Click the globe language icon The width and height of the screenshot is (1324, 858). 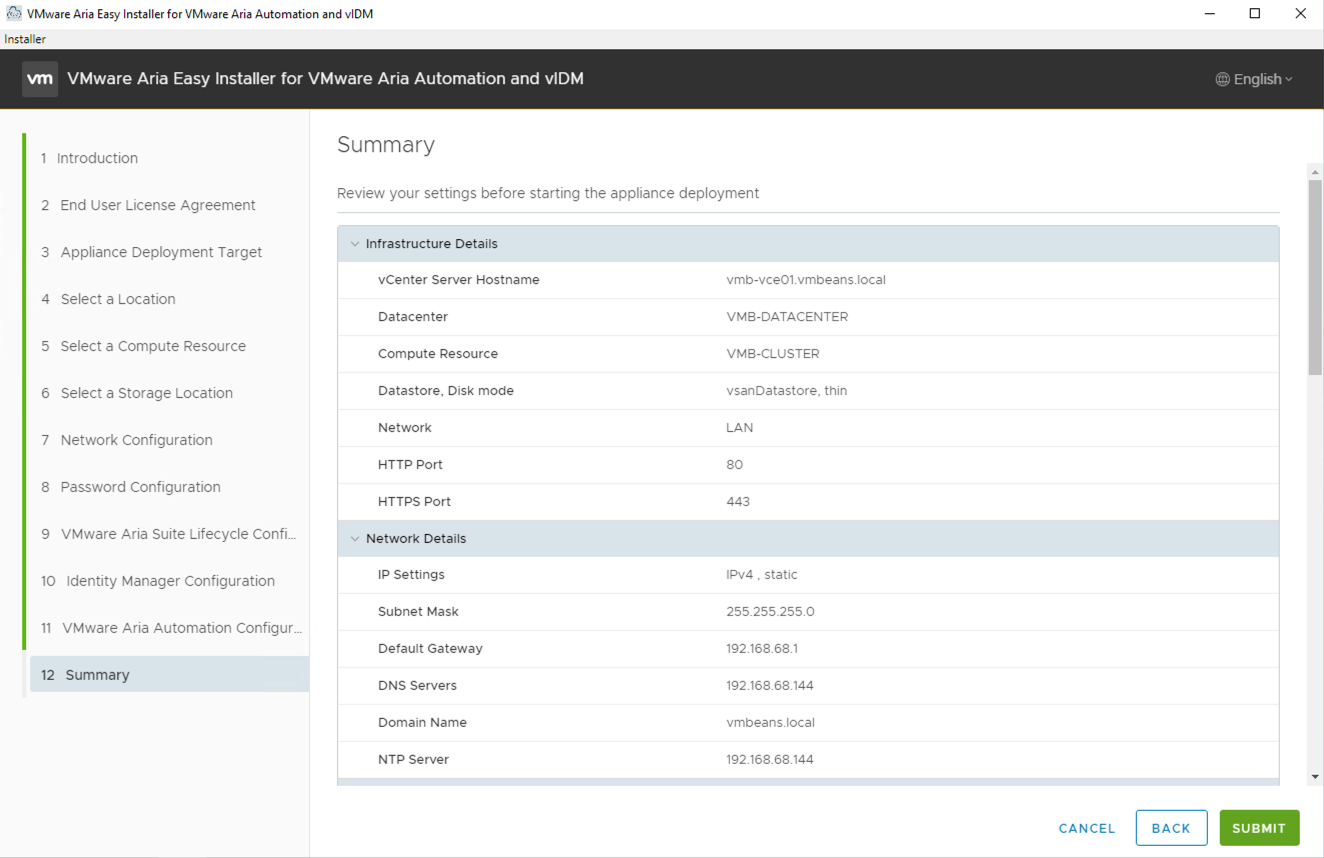click(x=1222, y=79)
